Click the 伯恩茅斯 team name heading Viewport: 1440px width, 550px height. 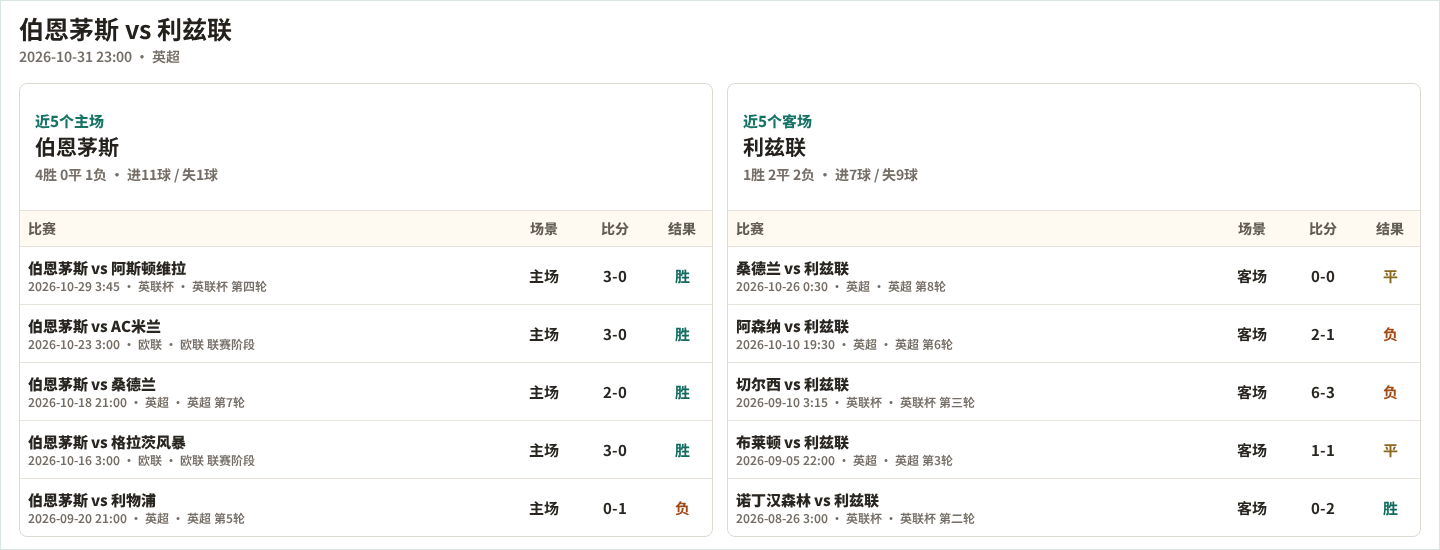77,148
